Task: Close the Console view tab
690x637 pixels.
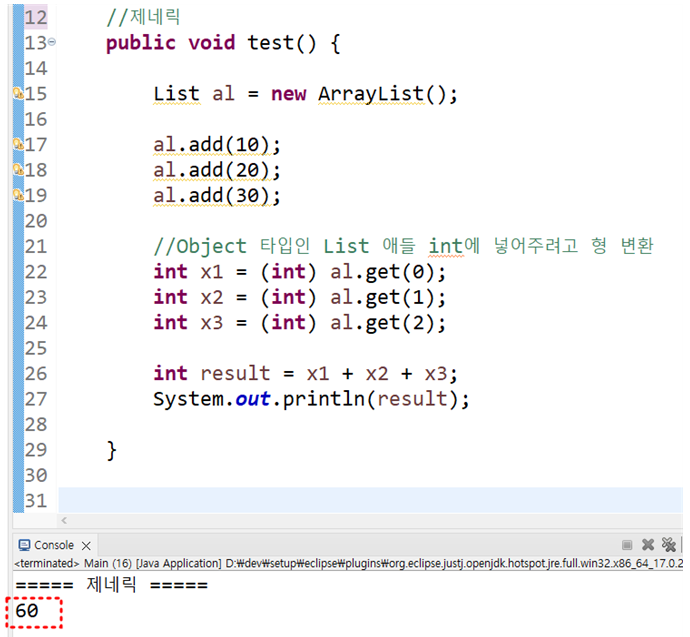Action: click(x=86, y=546)
